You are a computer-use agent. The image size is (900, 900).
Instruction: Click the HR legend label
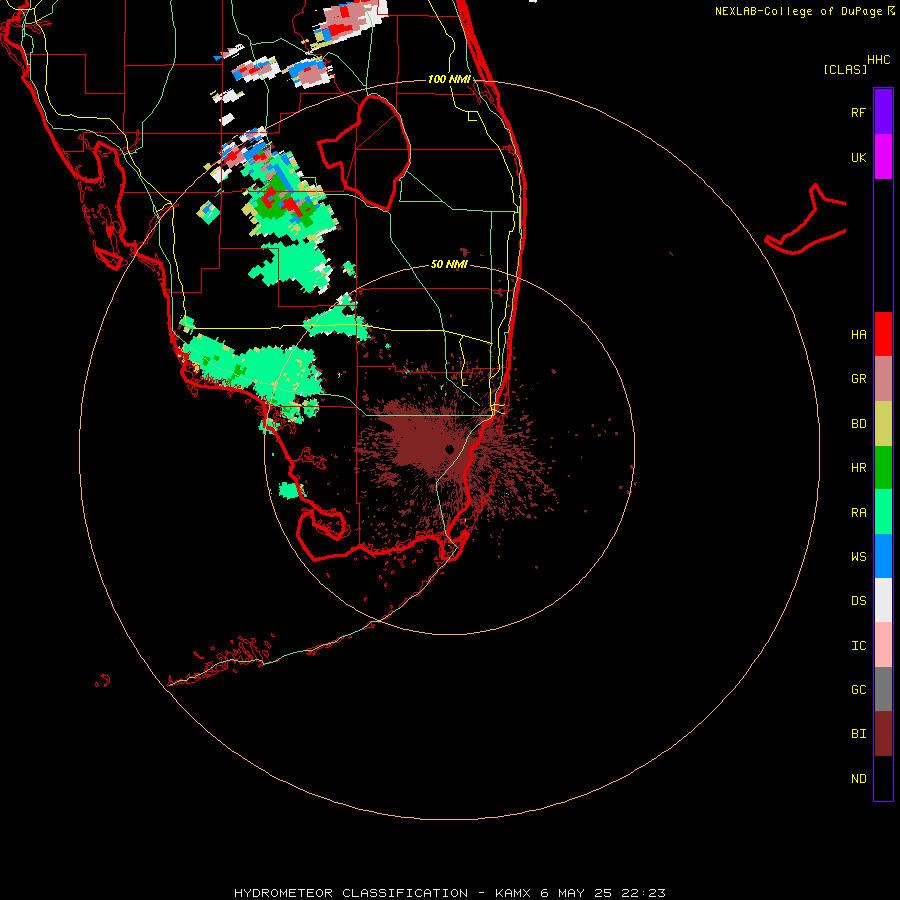(858, 468)
